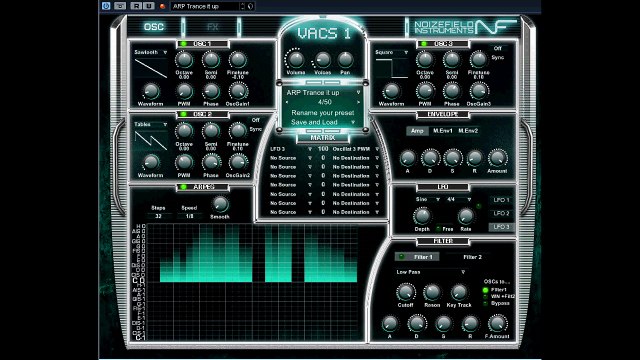This screenshot has width=640, height=360.
Task: Click the W write automation icon
Action: (x=149, y=6)
